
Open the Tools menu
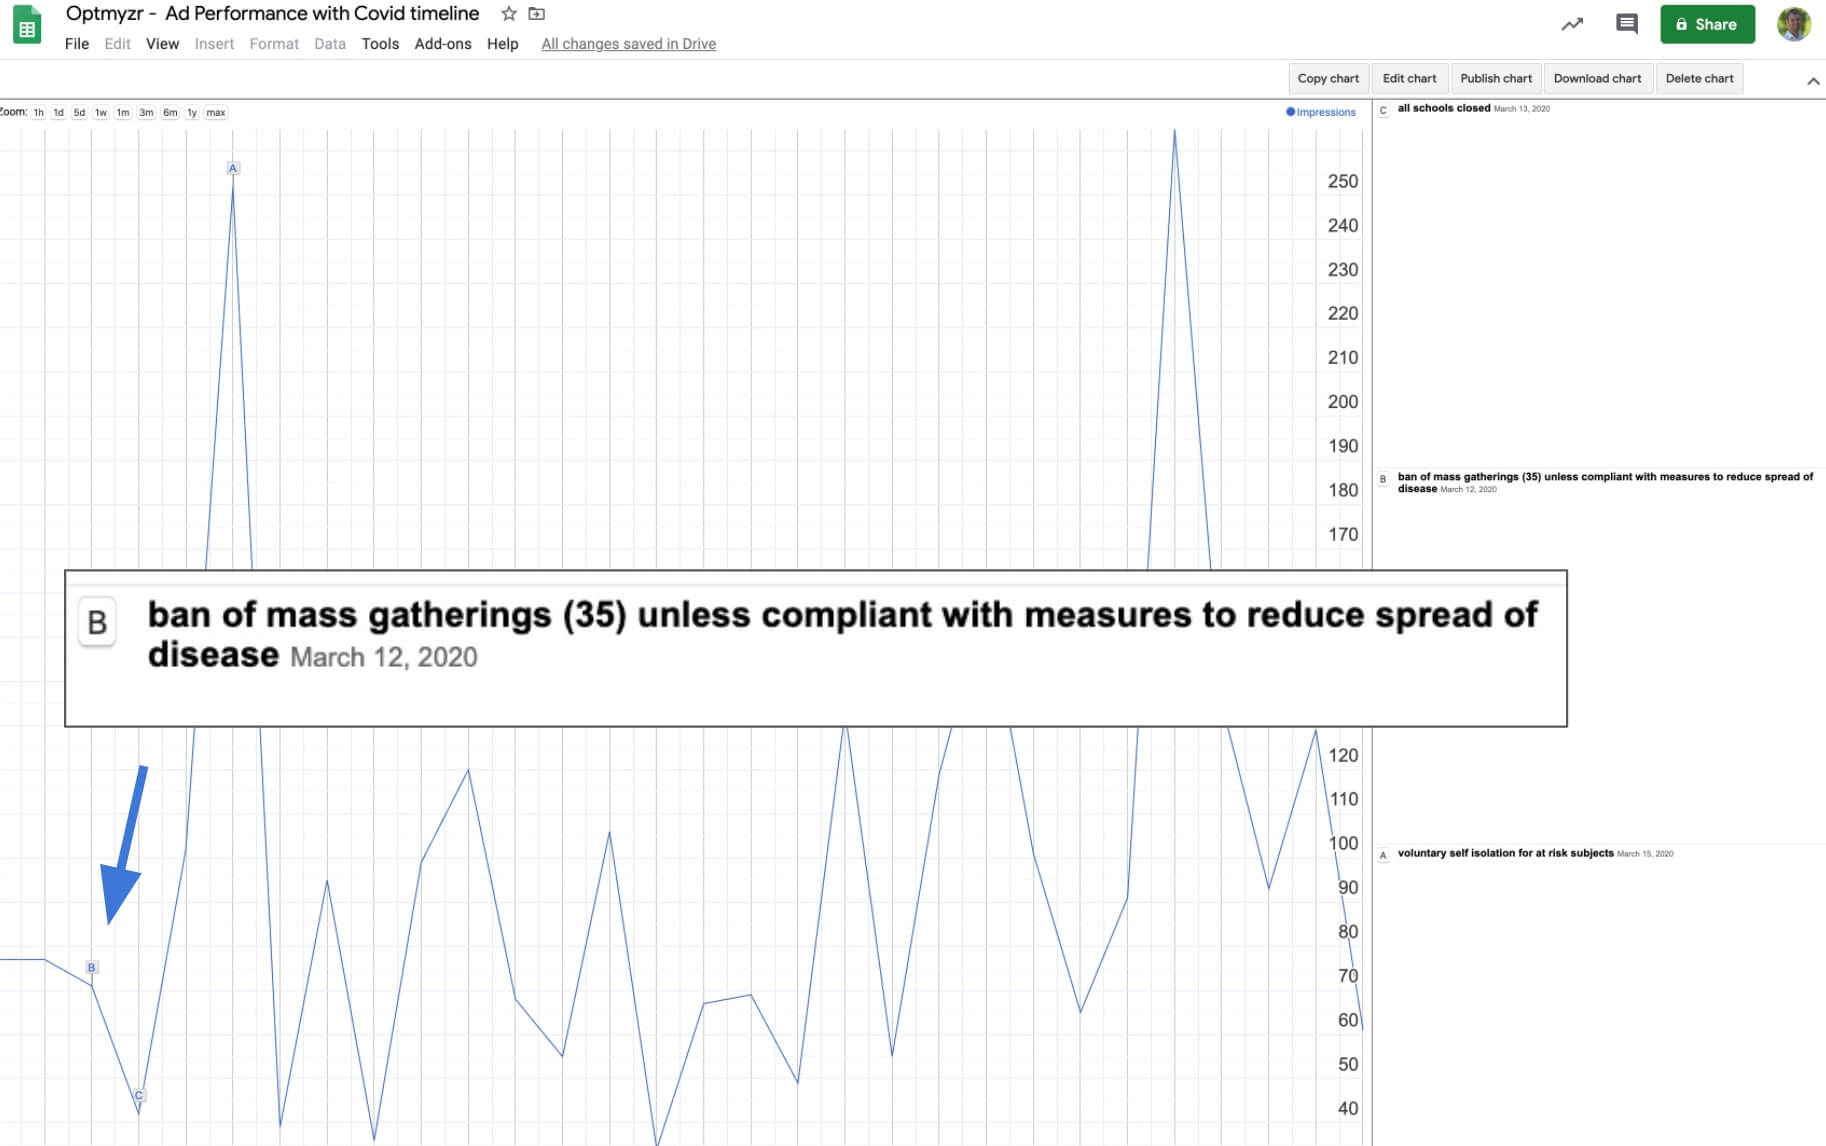[x=380, y=44]
